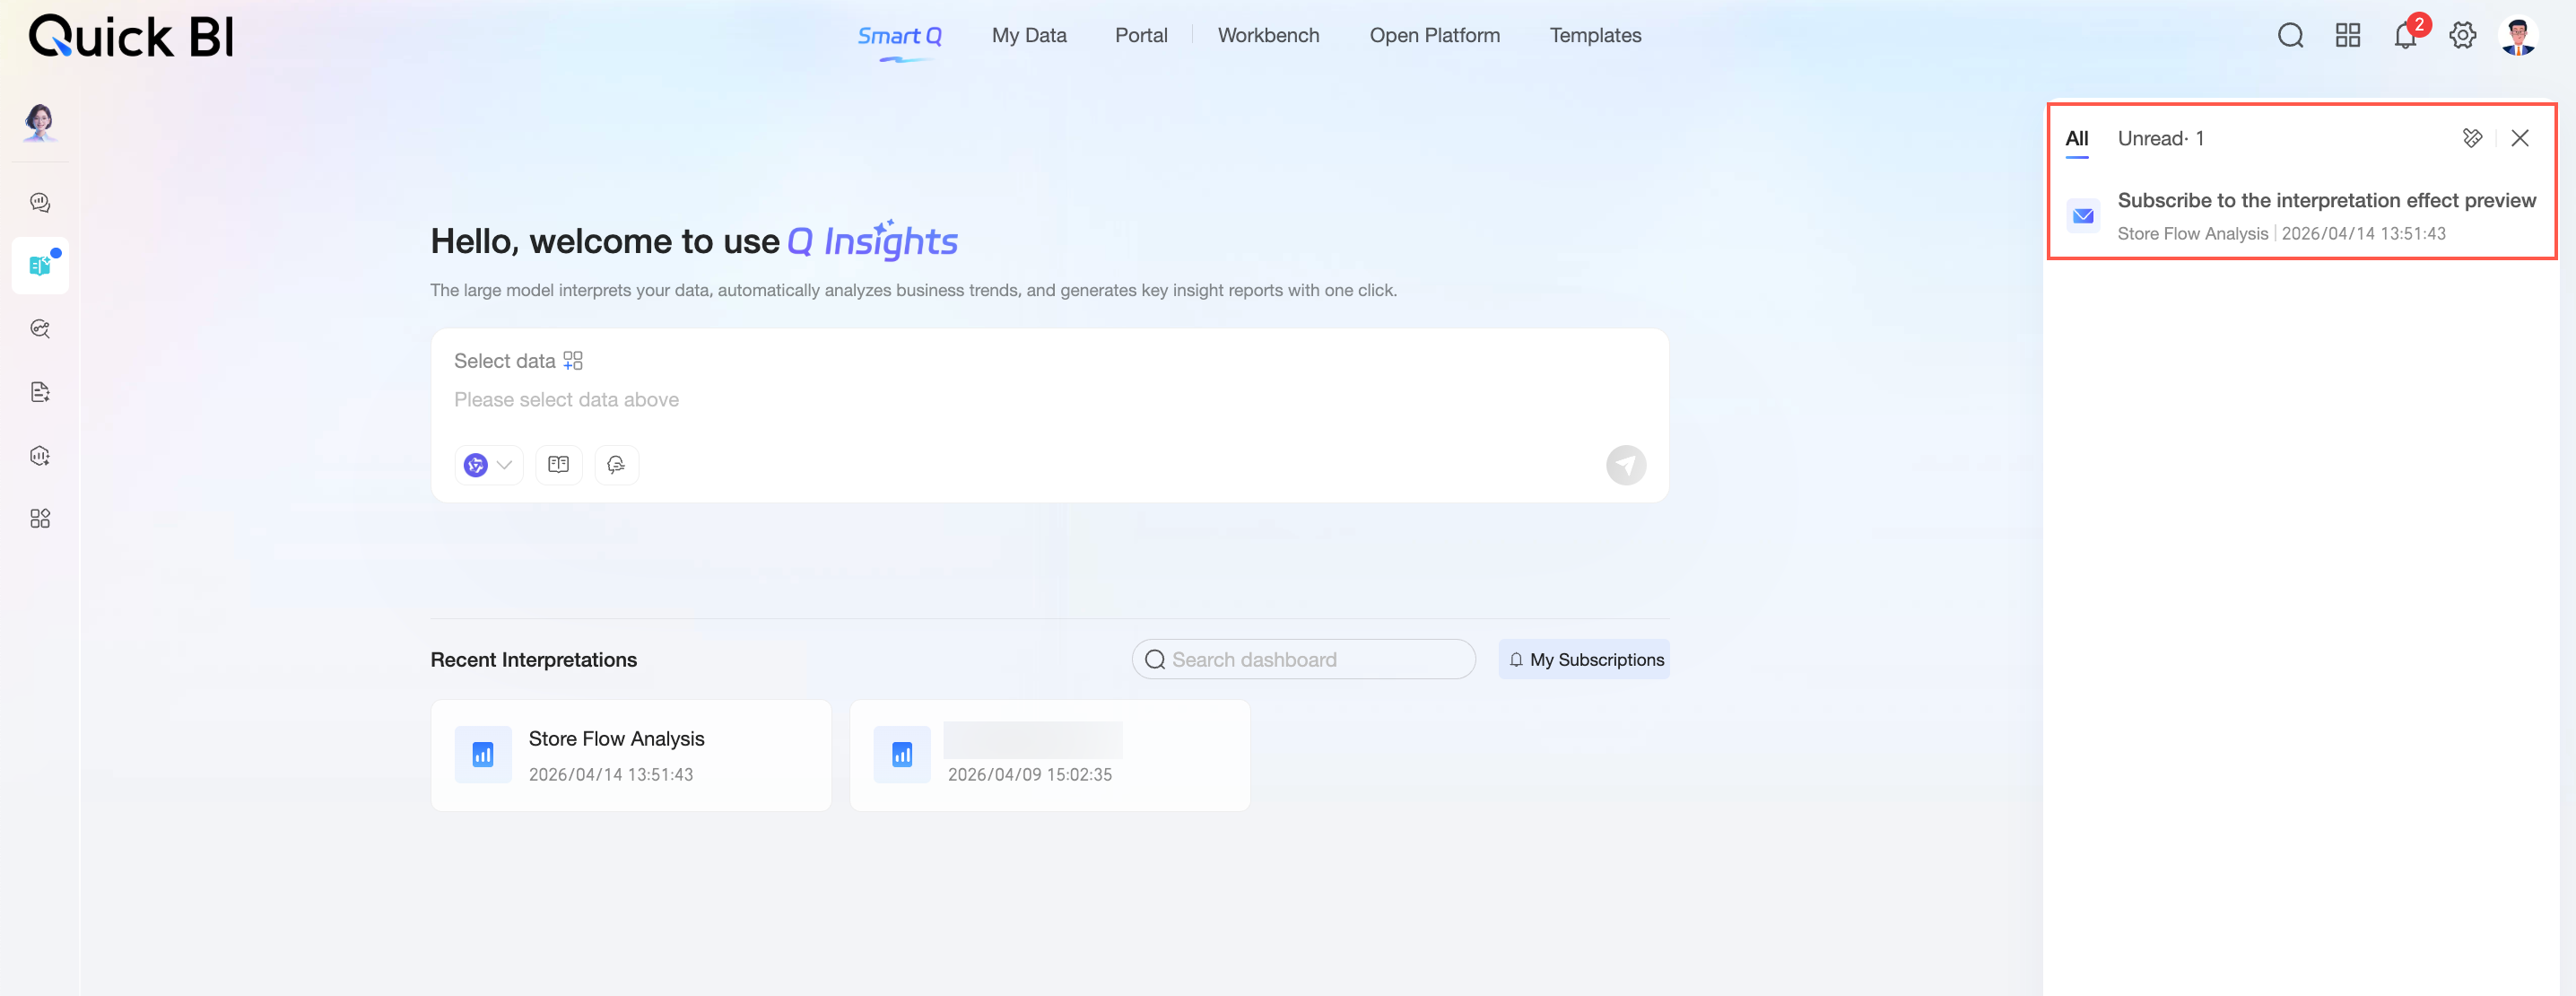Click the mail icon of the notification
2576x996 pixels.
point(2083,216)
